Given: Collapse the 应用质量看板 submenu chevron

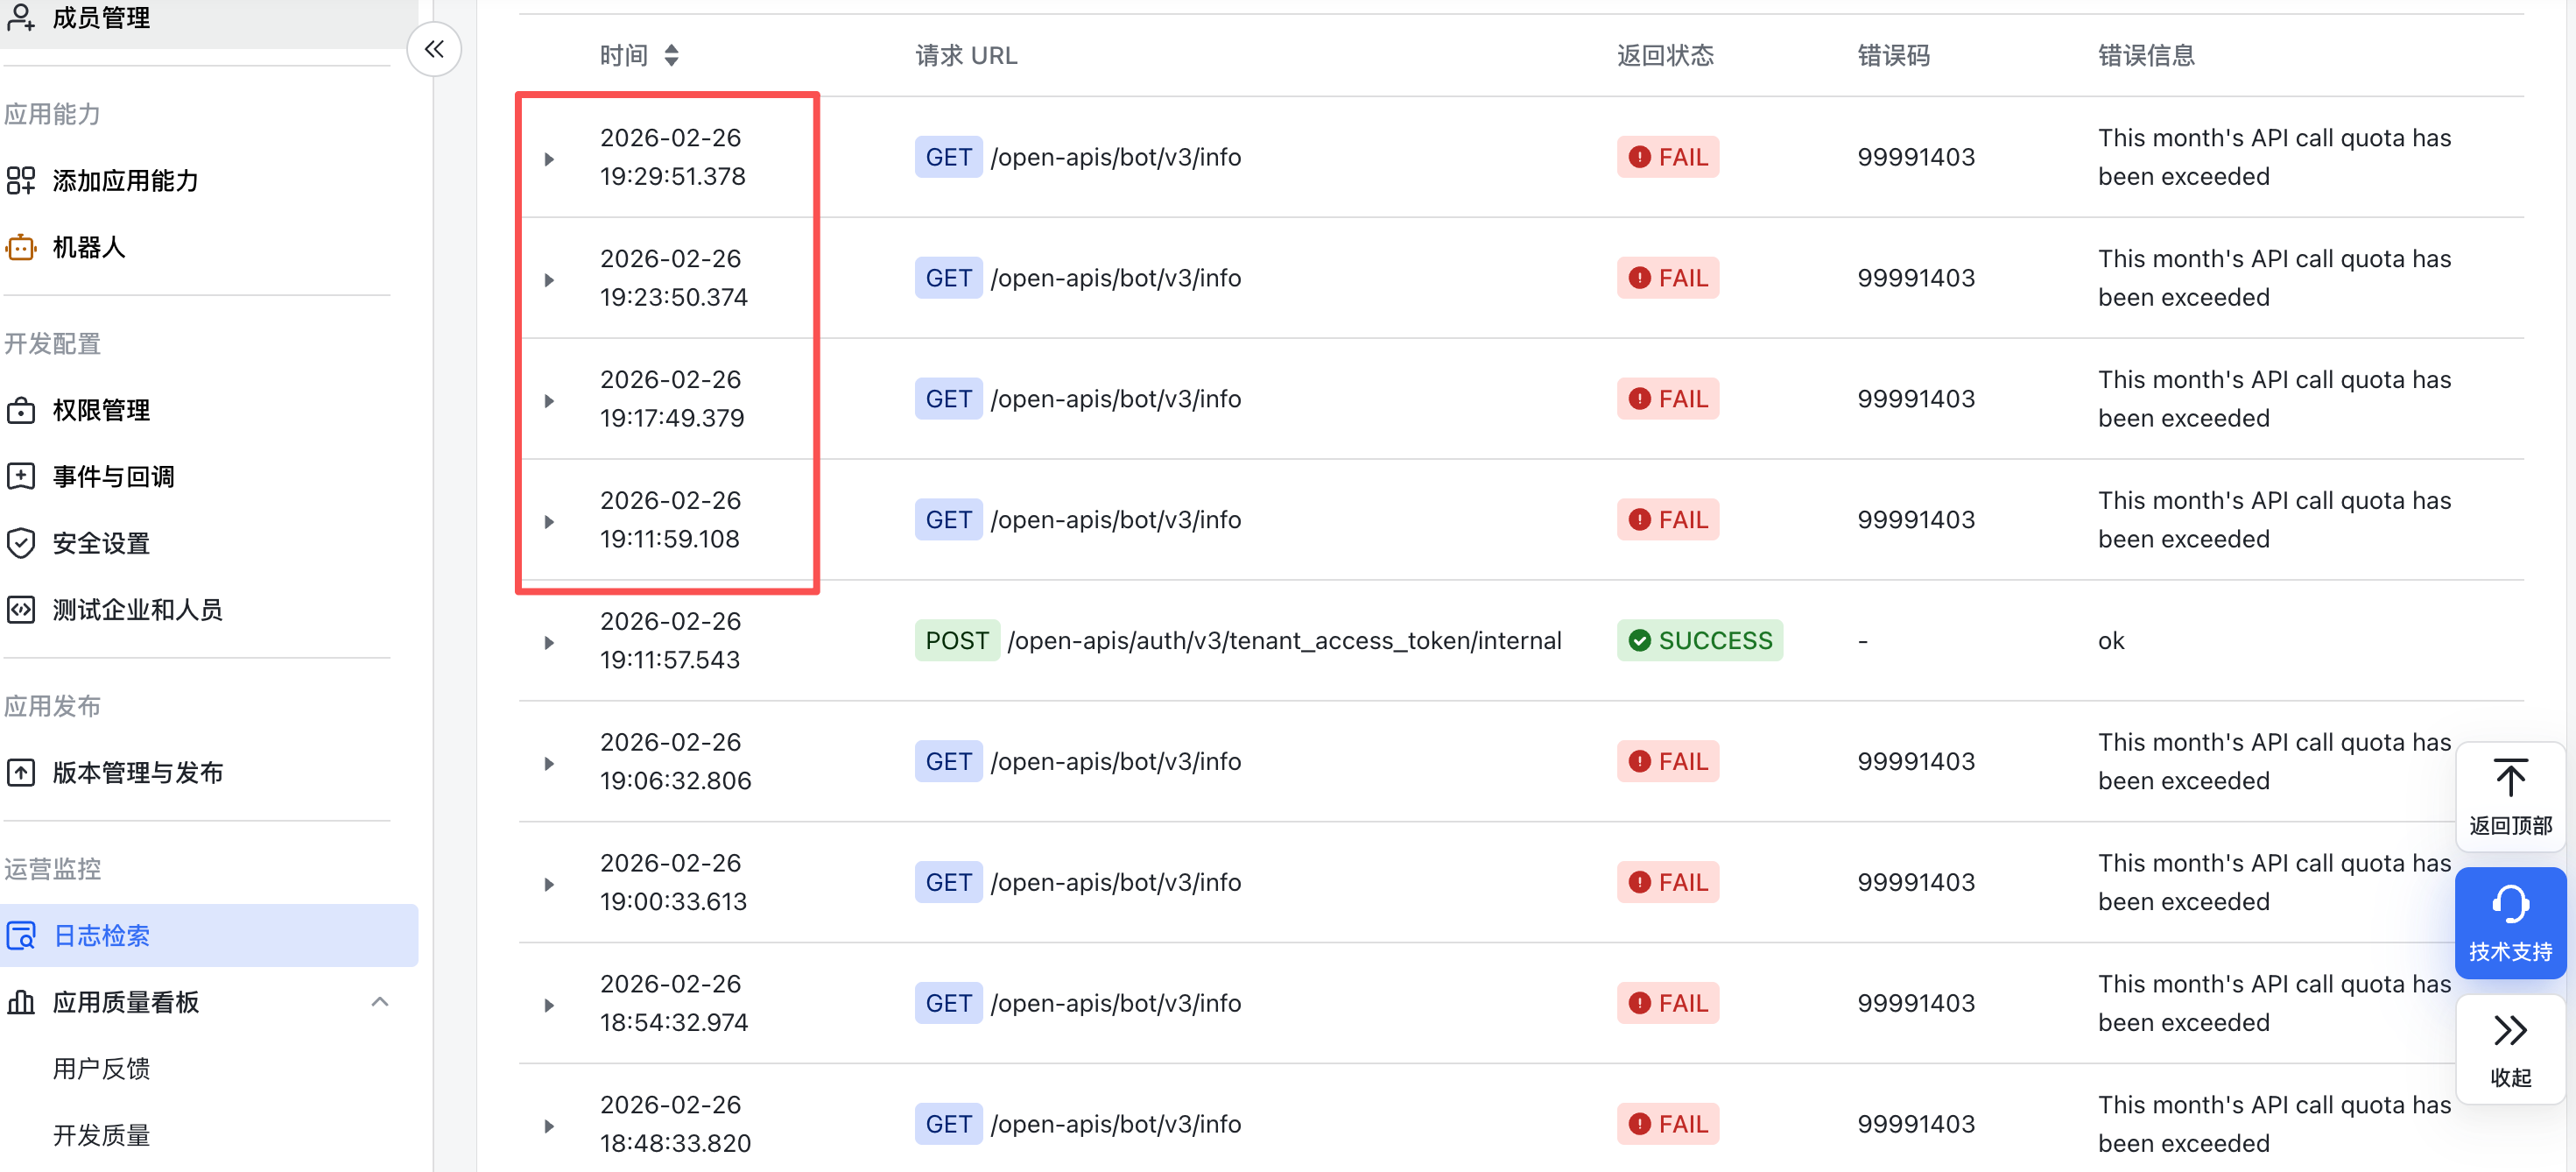Looking at the screenshot, I should pyautogui.click(x=380, y=1001).
